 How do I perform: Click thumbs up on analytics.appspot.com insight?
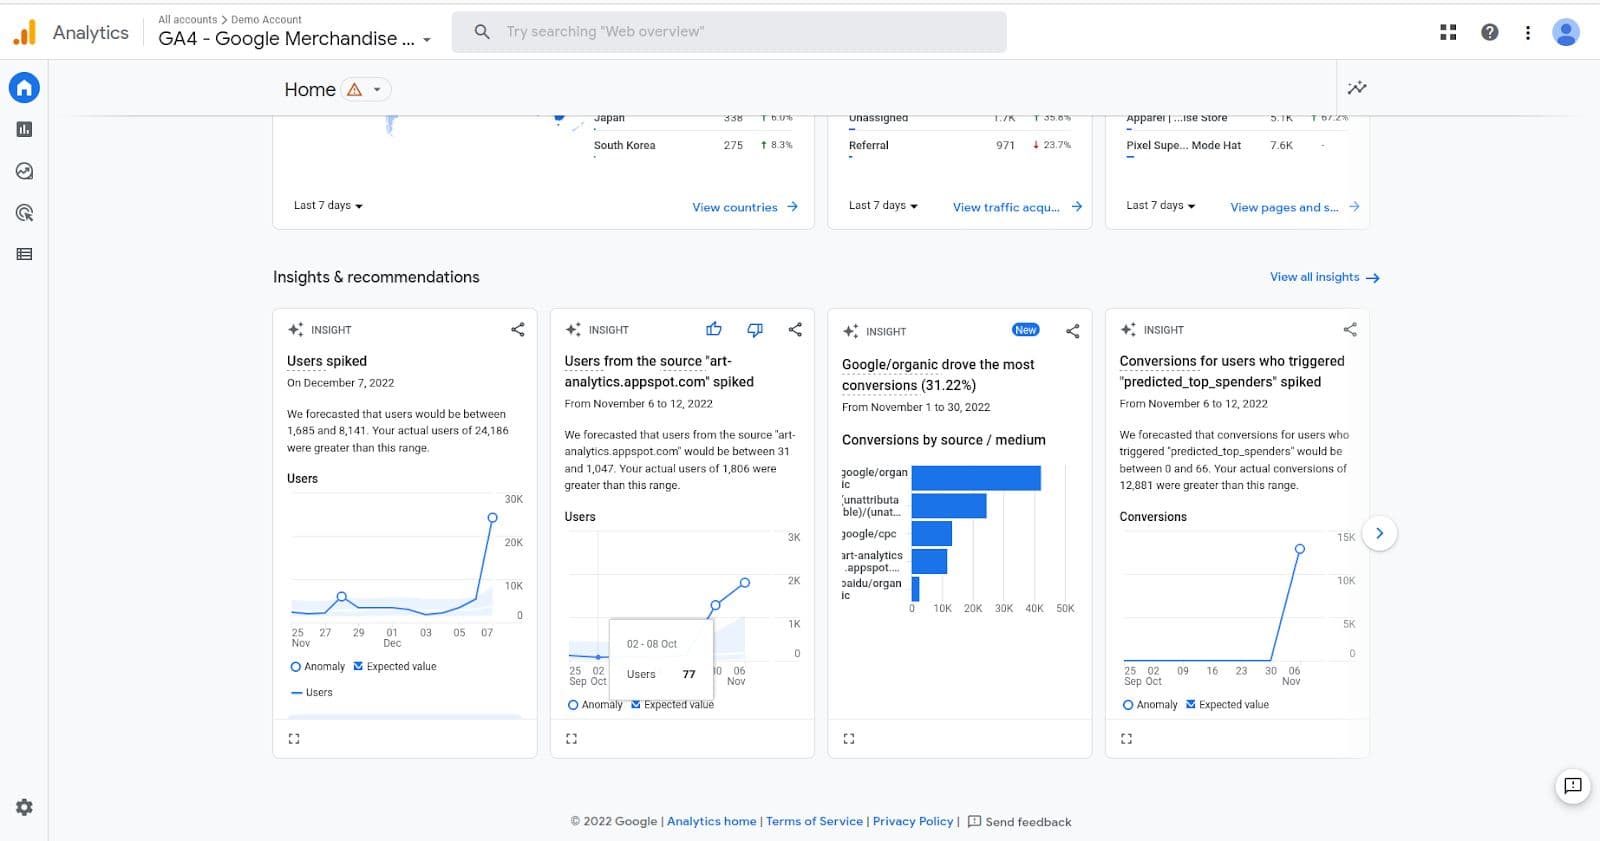(x=713, y=329)
